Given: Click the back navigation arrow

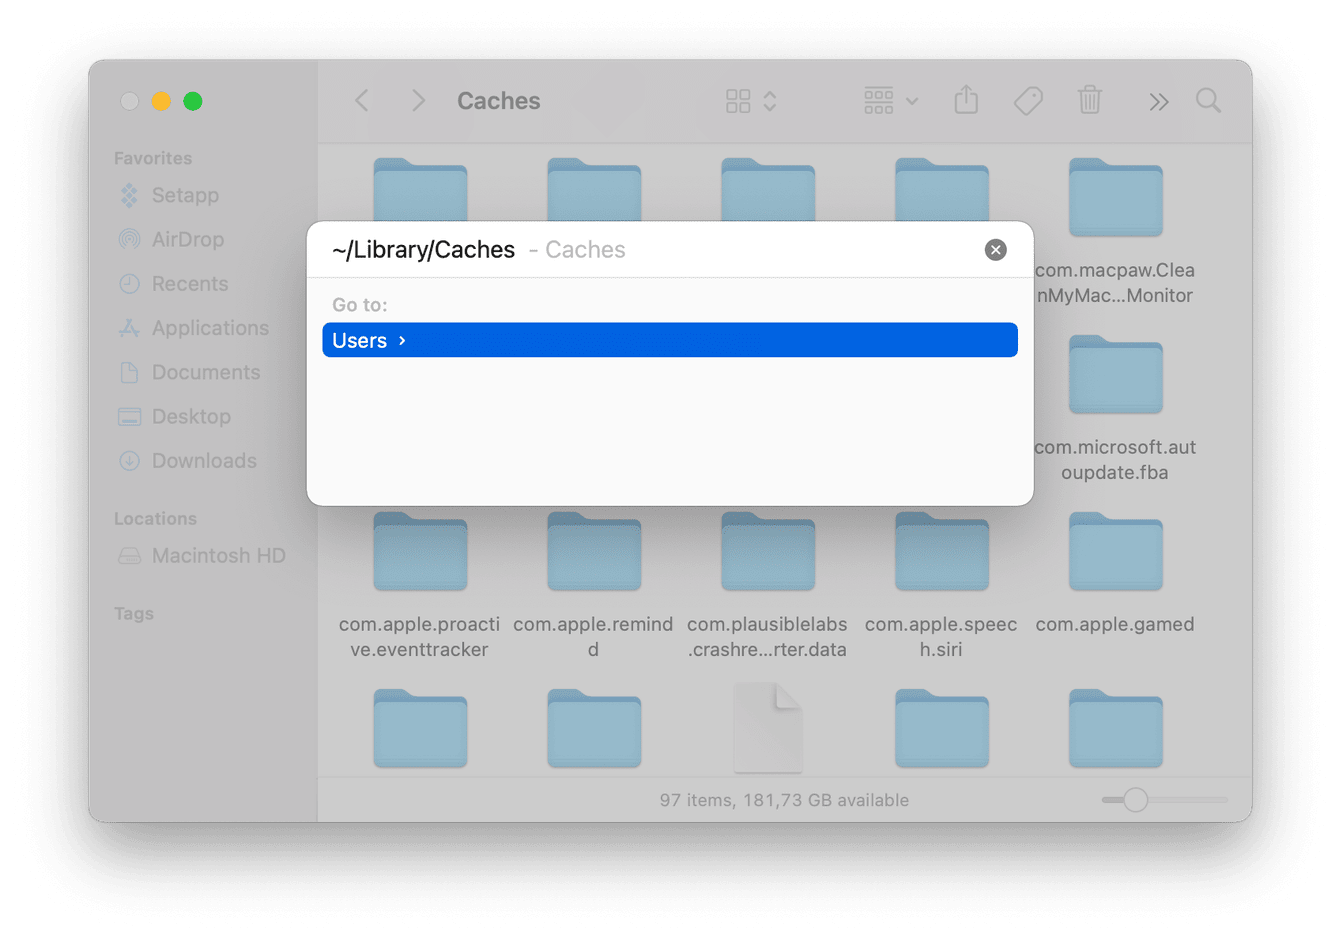Looking at the screenshot, I should pyautogui.click(x=361, y=100).
